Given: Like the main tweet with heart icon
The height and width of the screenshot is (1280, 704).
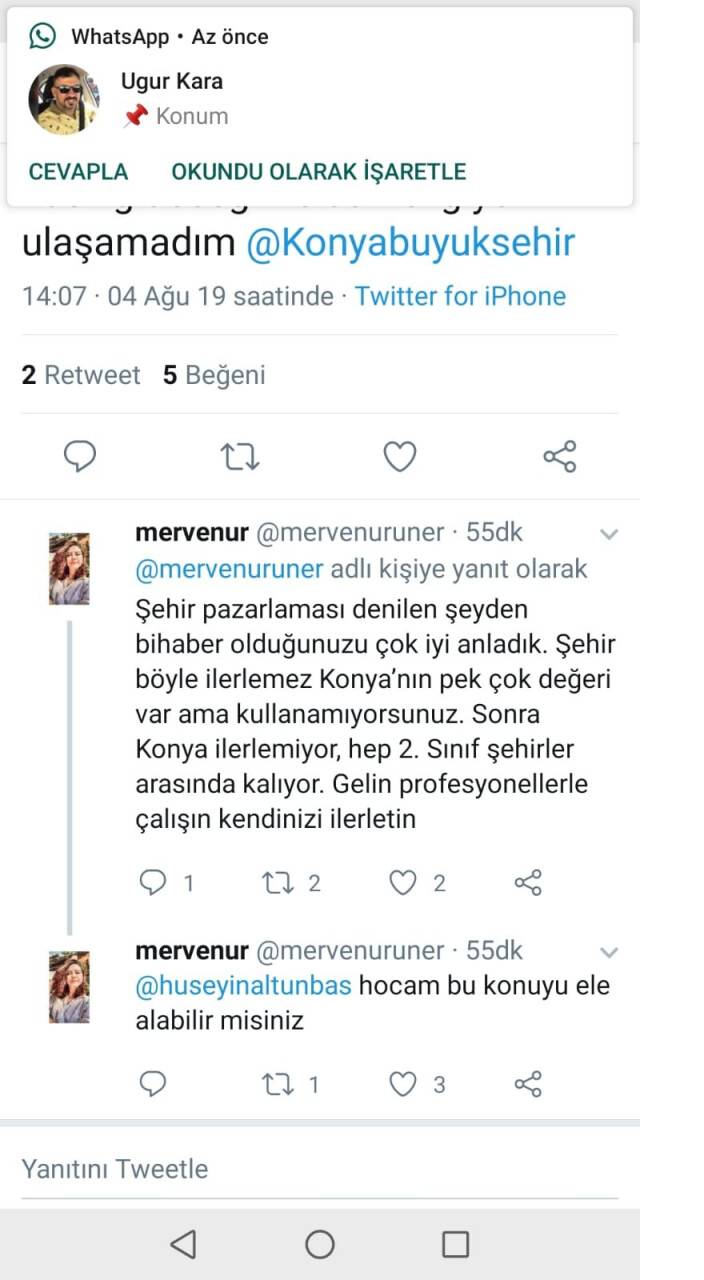Looking at the screenshot, I should tap(400, 457).
